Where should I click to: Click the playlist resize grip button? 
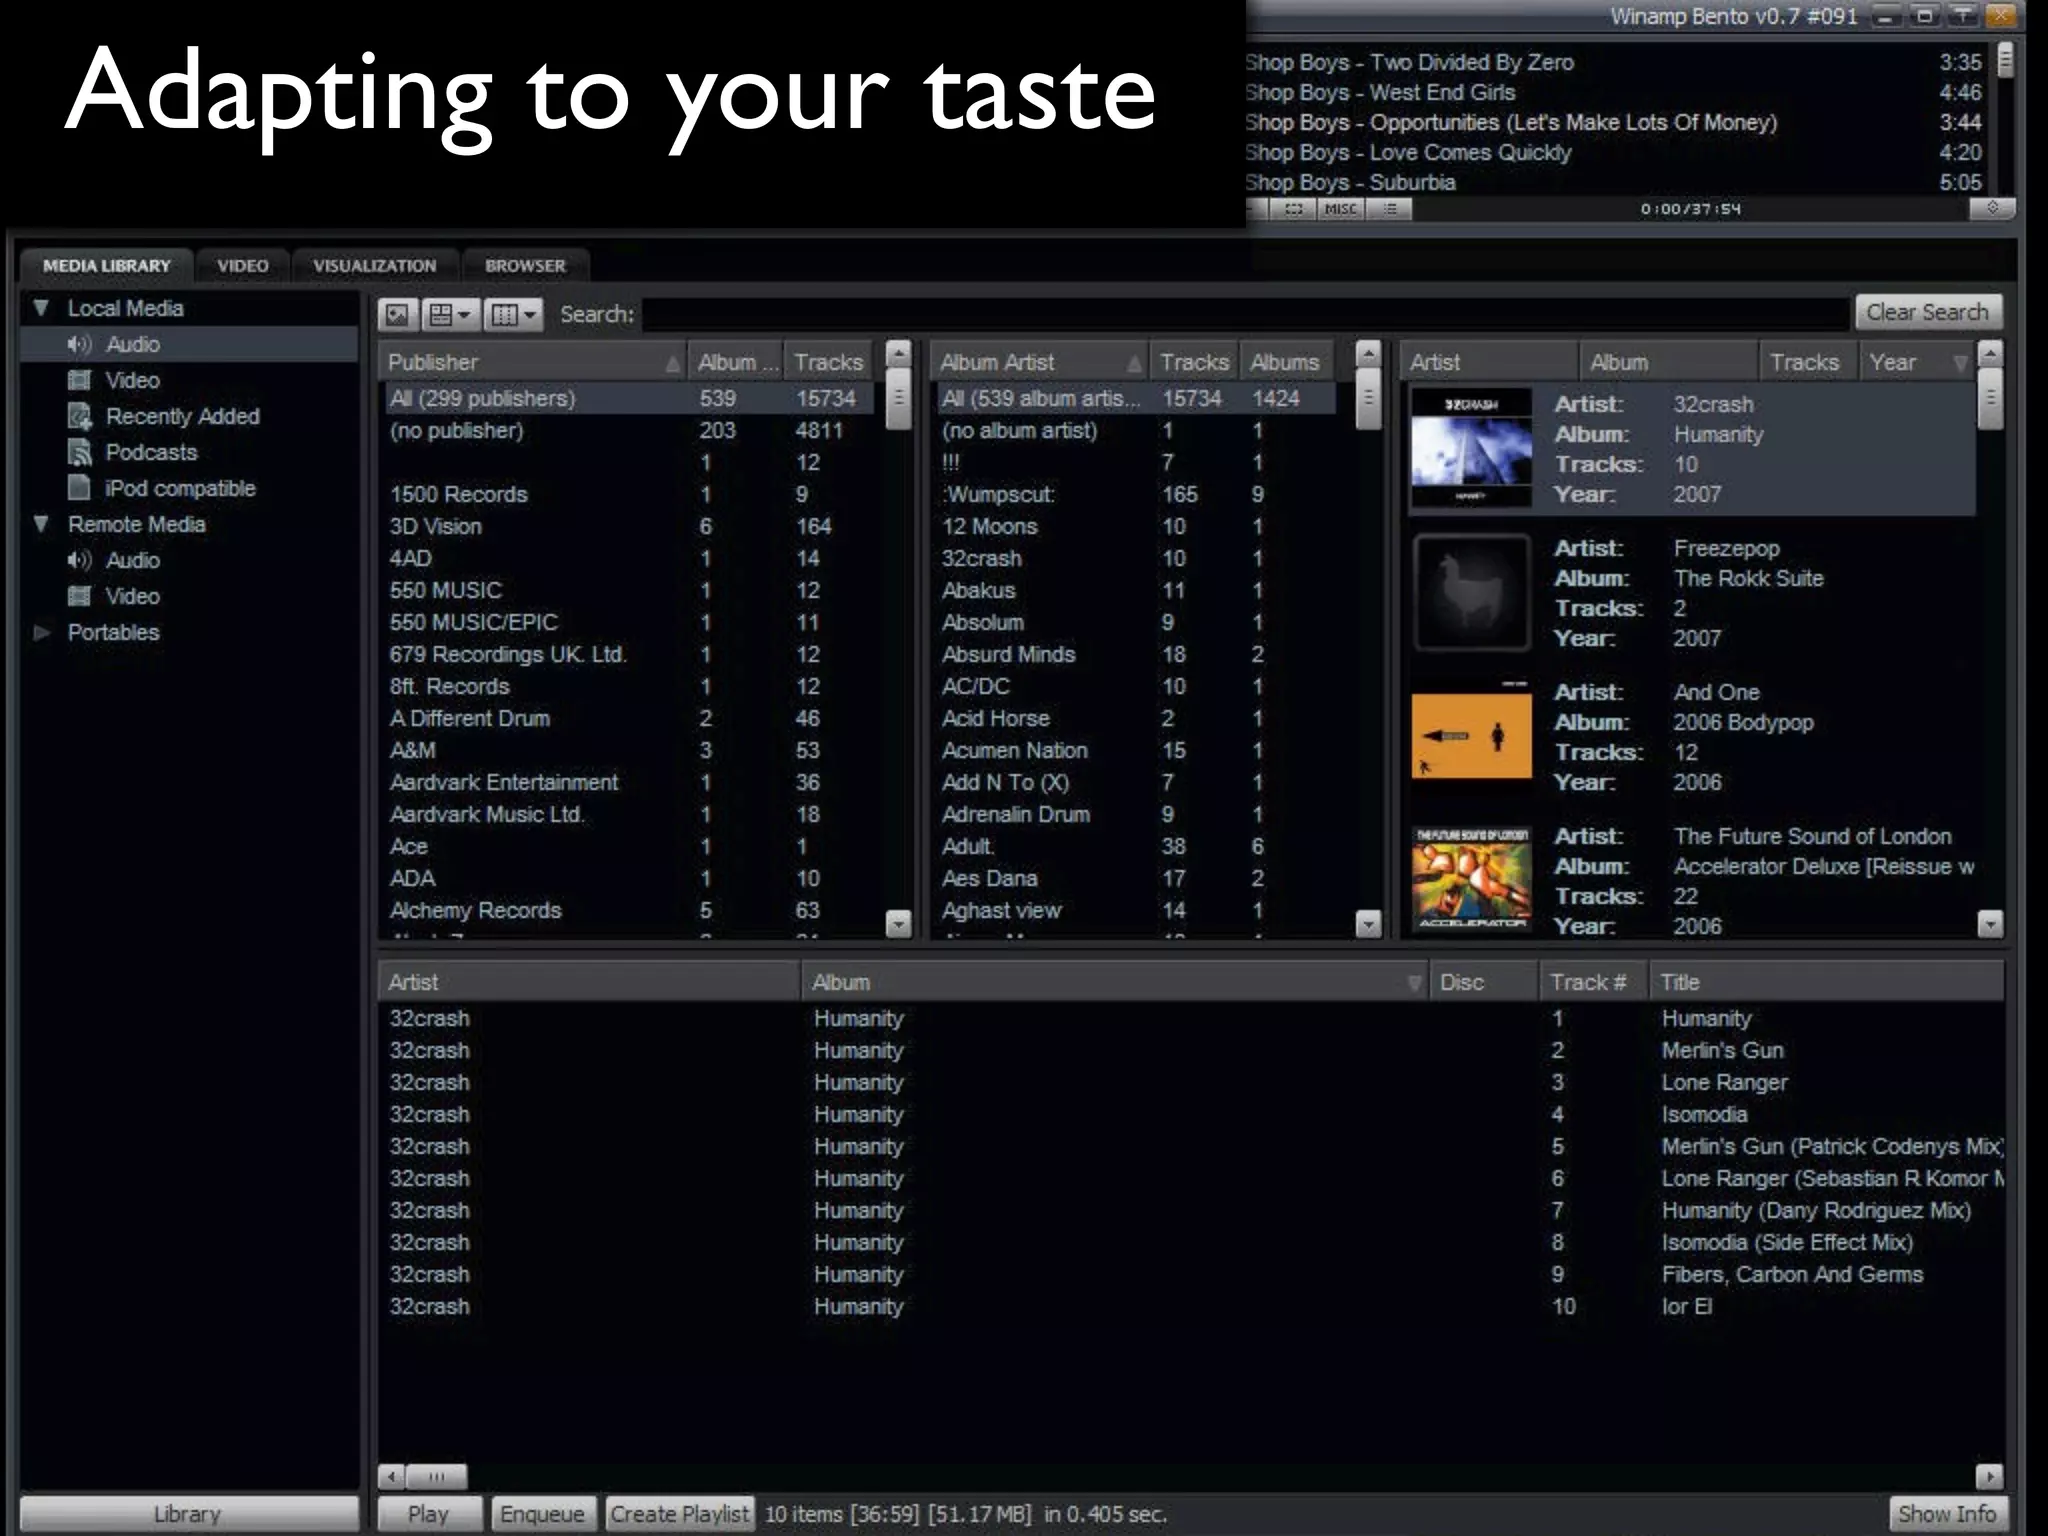pos(1992,208)
